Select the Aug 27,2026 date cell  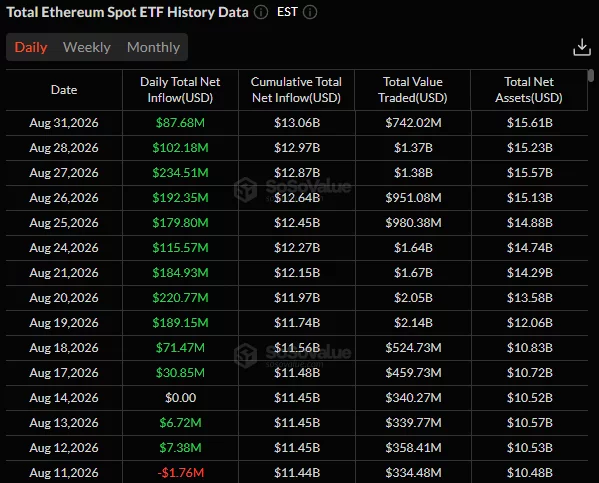64,173
